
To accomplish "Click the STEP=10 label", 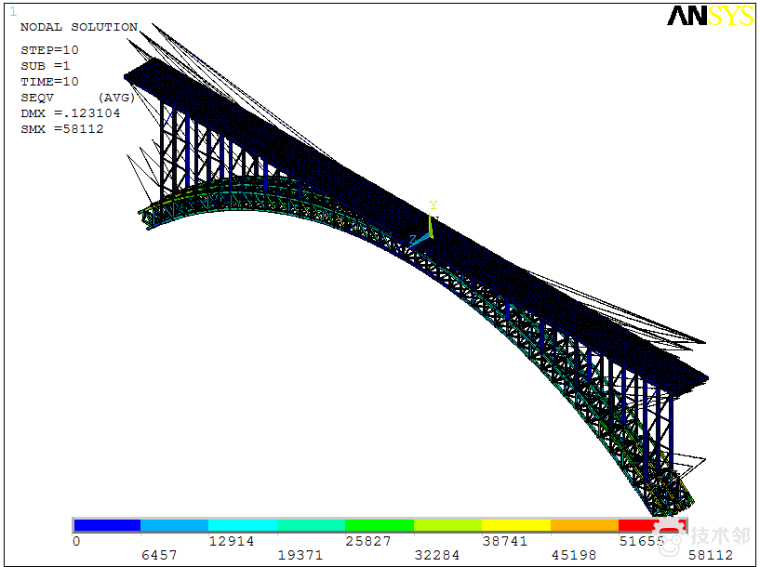I will click(49, 50).
